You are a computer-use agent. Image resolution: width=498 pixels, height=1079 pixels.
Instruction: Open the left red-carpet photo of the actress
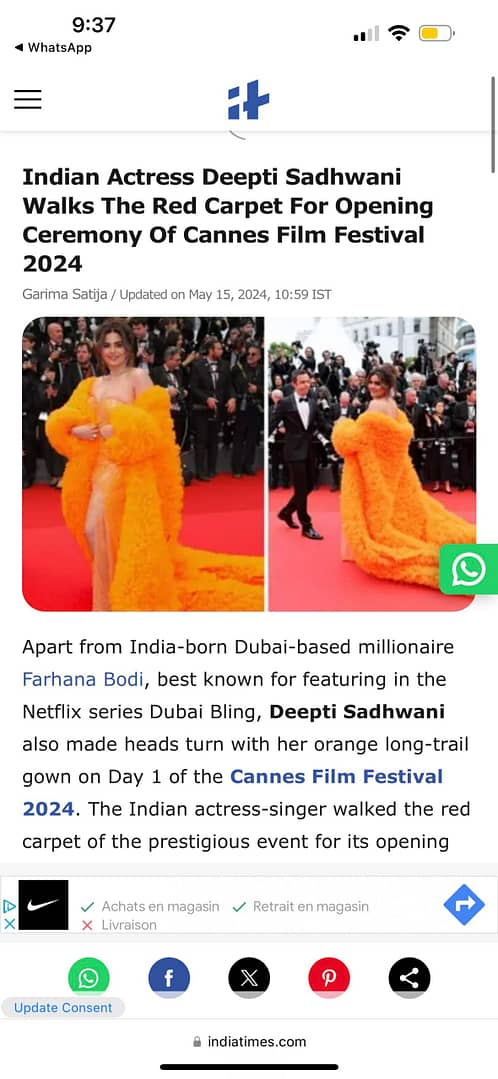(143, 464)
